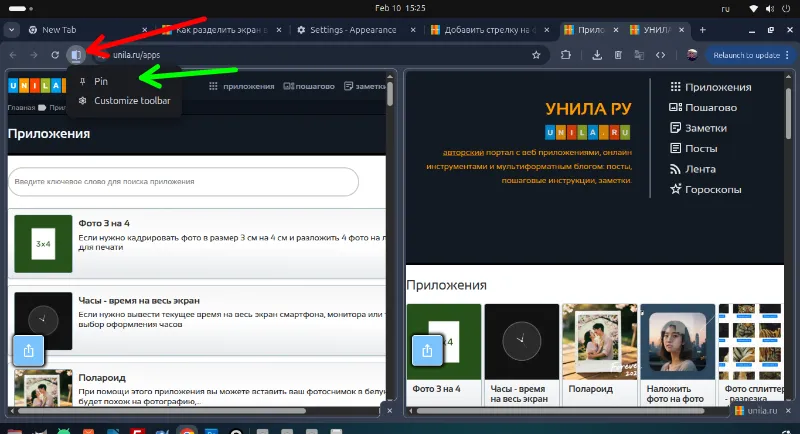The image size is (800, 434).
Task: Open Пошагово link in right pane menu
Action: [x=703, y=108]
